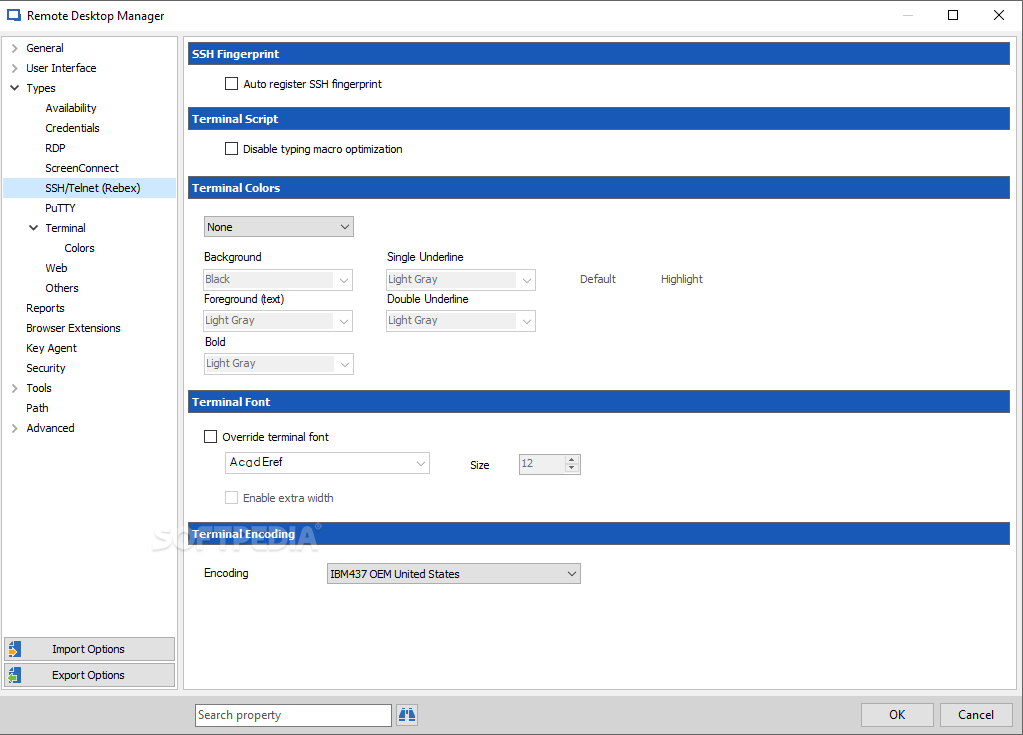Click the Remote Desktop Manager title icon
Viewport: 1023px width, 735px height.
(x=14, y=15)
